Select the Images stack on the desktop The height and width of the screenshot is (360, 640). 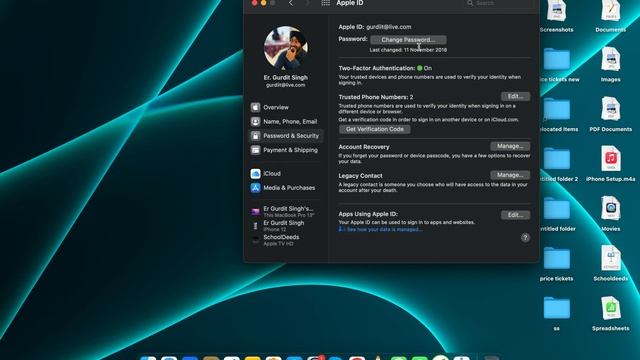pyautogui.click(x=611, y=65)
